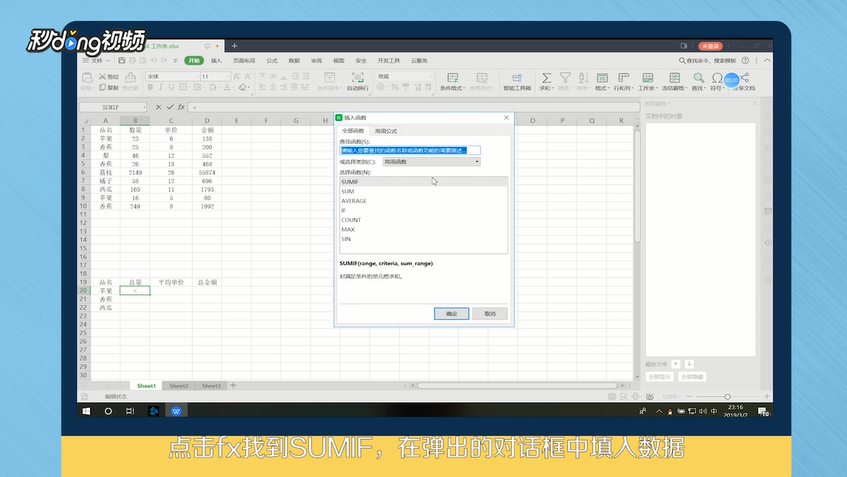Click the Undo arrow icon

coord(153,61)
